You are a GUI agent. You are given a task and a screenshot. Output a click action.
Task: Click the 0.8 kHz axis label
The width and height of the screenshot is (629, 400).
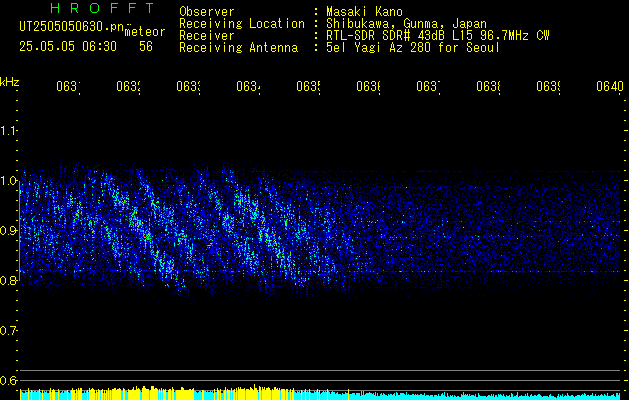[x=8, y=280]
